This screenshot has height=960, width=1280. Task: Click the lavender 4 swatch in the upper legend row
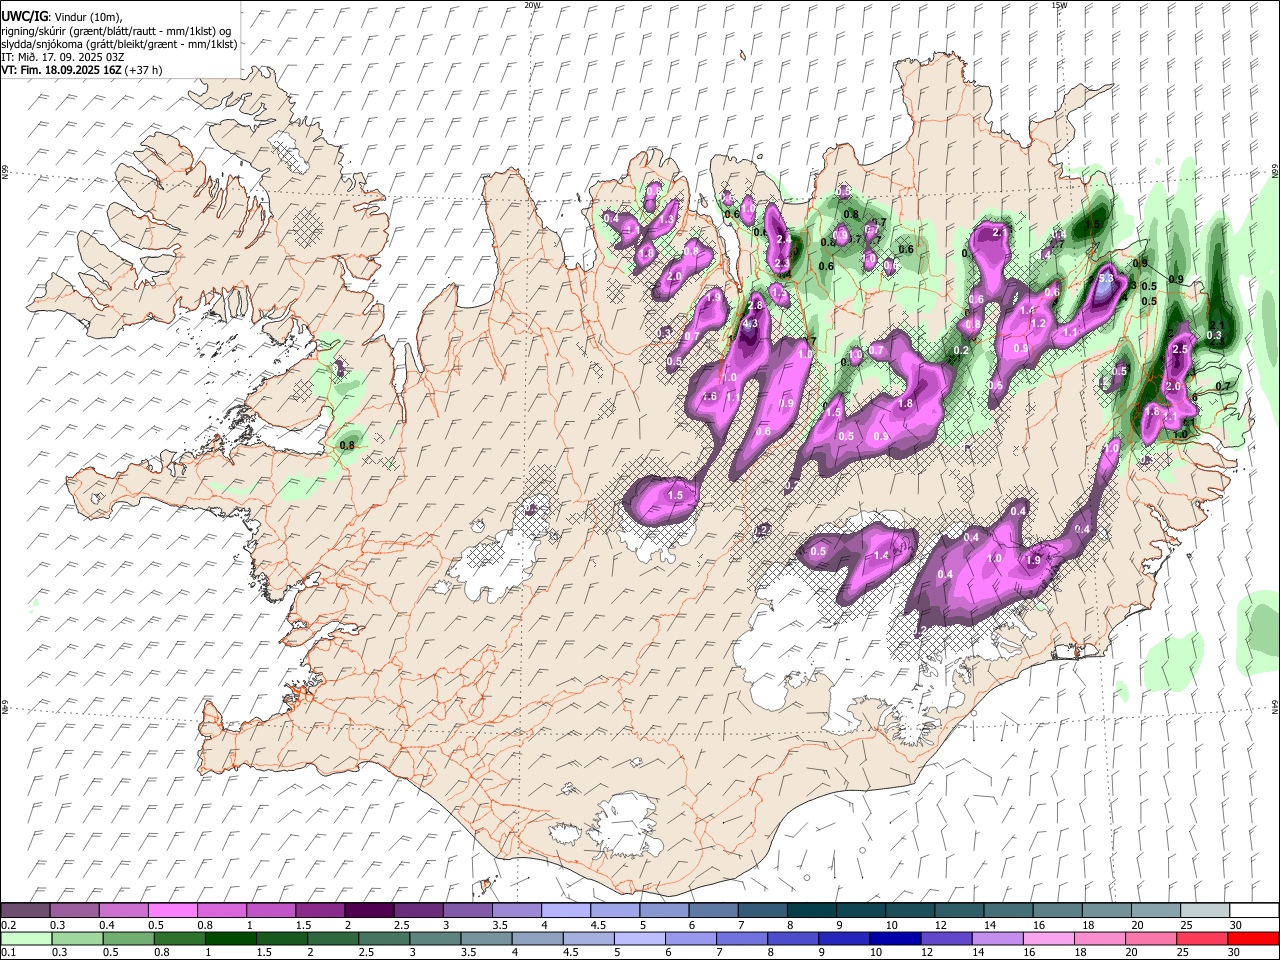pyautogui.click(x=564, y=910)
